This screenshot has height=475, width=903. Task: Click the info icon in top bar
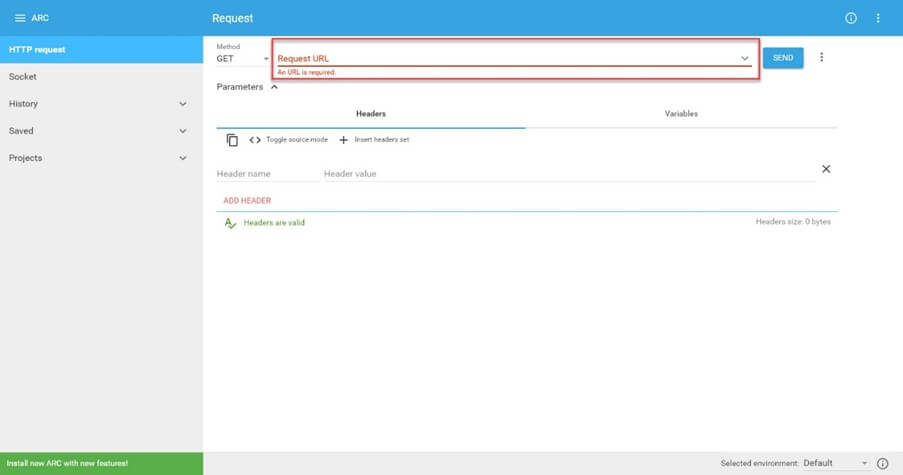851,18
